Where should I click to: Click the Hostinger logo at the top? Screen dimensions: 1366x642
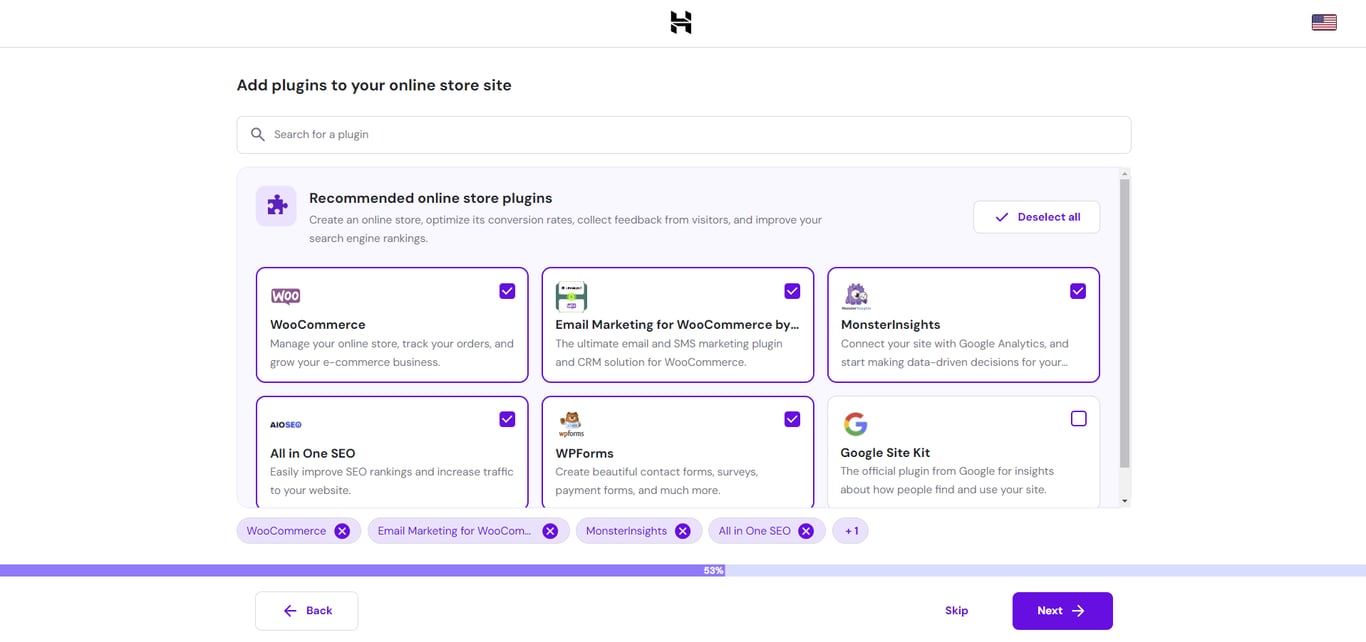[x=681, y=22]
